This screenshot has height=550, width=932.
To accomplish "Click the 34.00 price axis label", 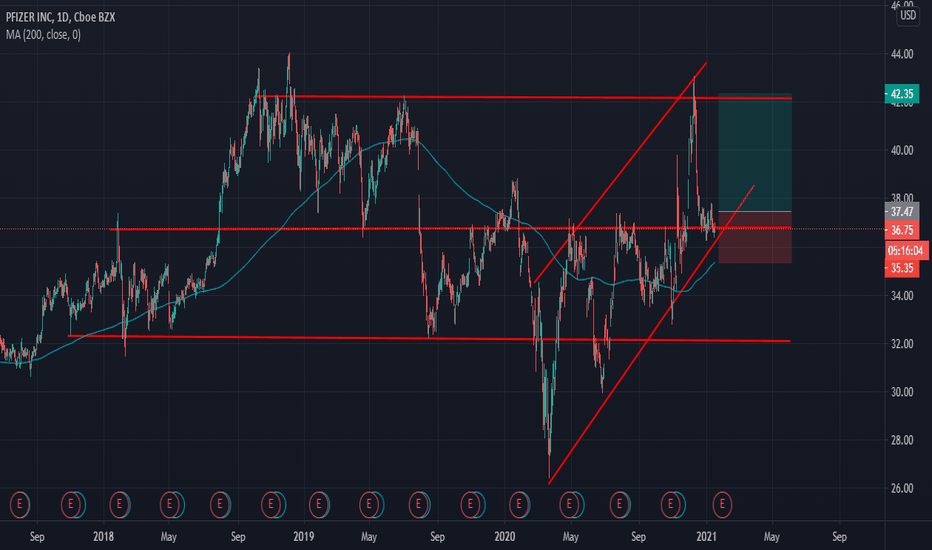I will tap(902, 296).
